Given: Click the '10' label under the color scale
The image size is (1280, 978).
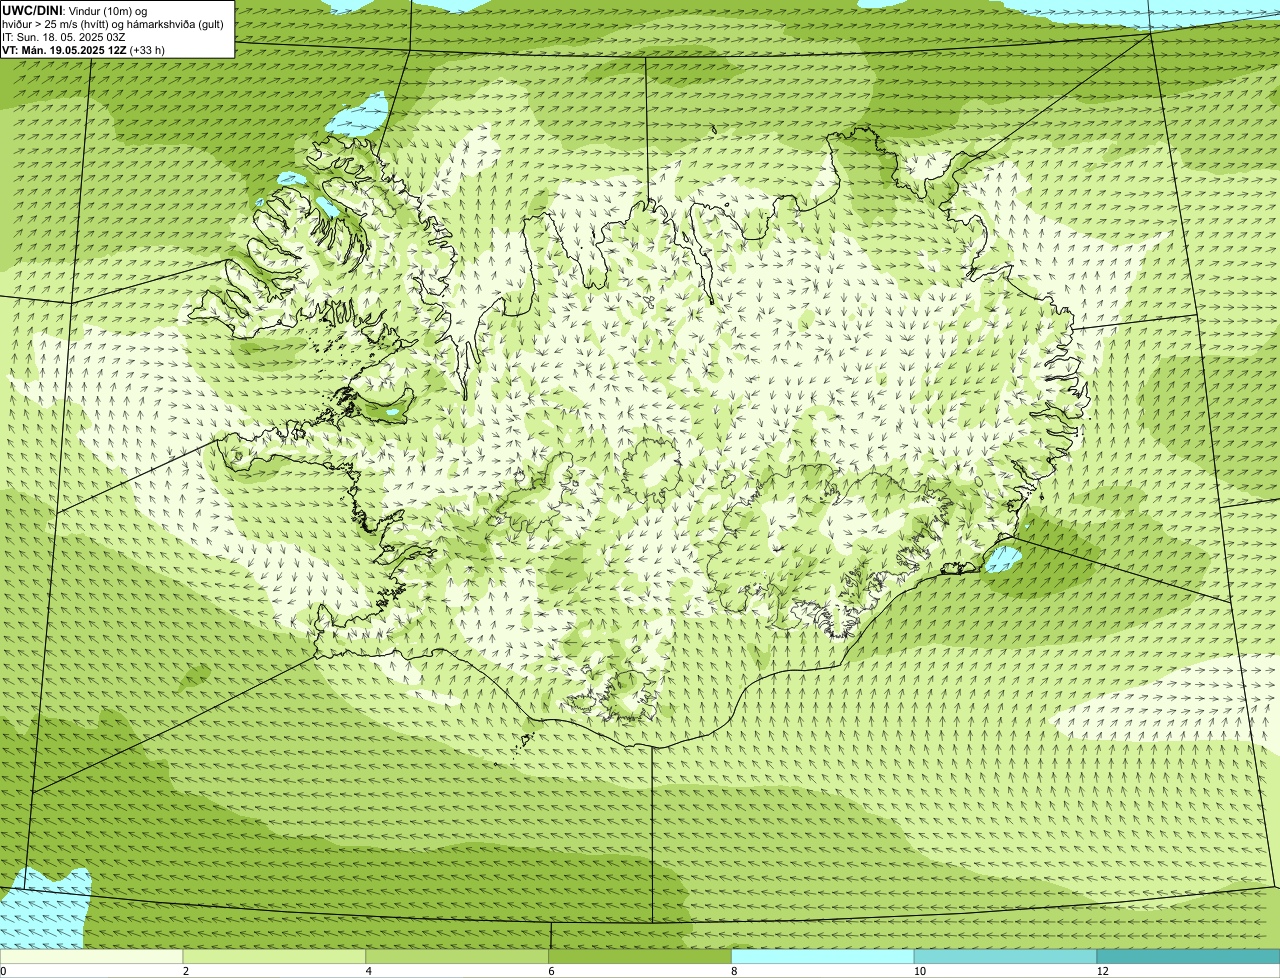Looking at the screenshot, I should pos(919,971).
